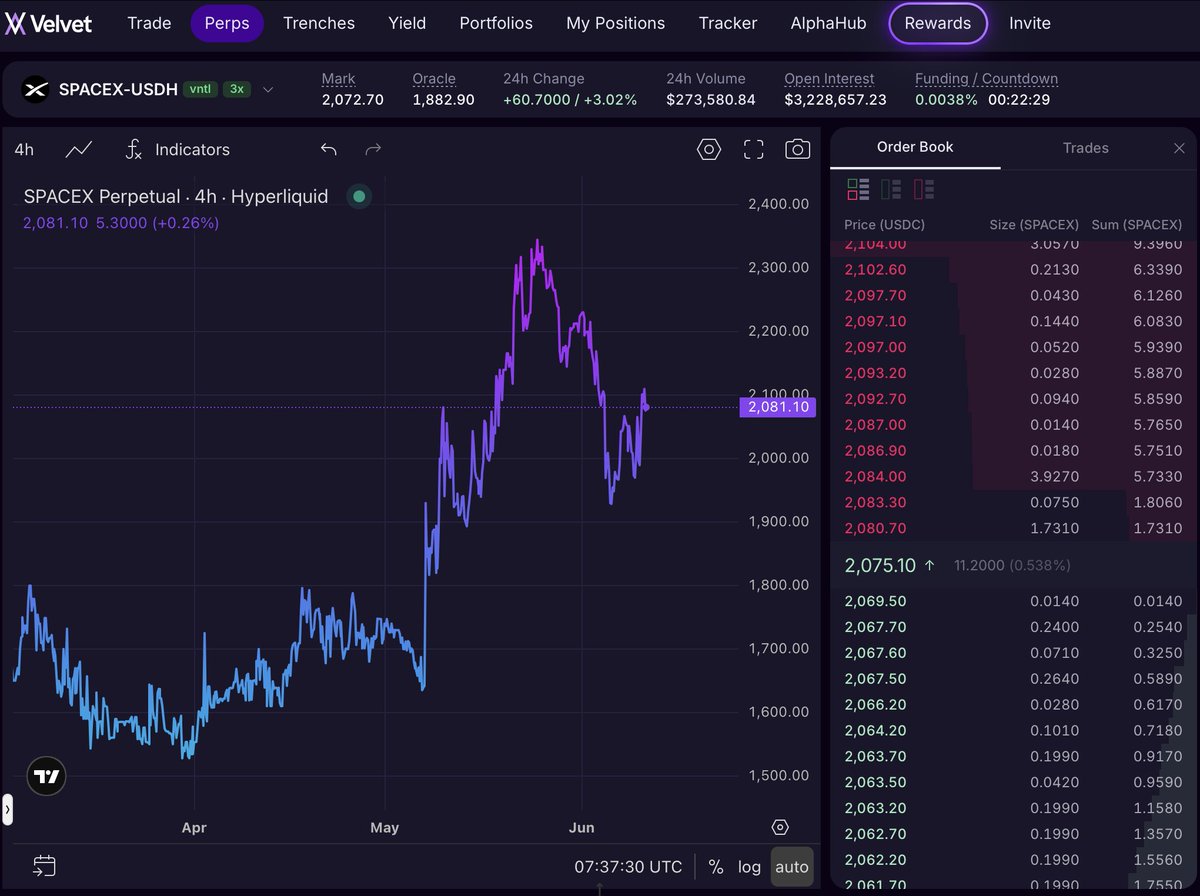1200x896 pixels.
Task: Click the Price (USDC) column header
Action: [884, 224]
